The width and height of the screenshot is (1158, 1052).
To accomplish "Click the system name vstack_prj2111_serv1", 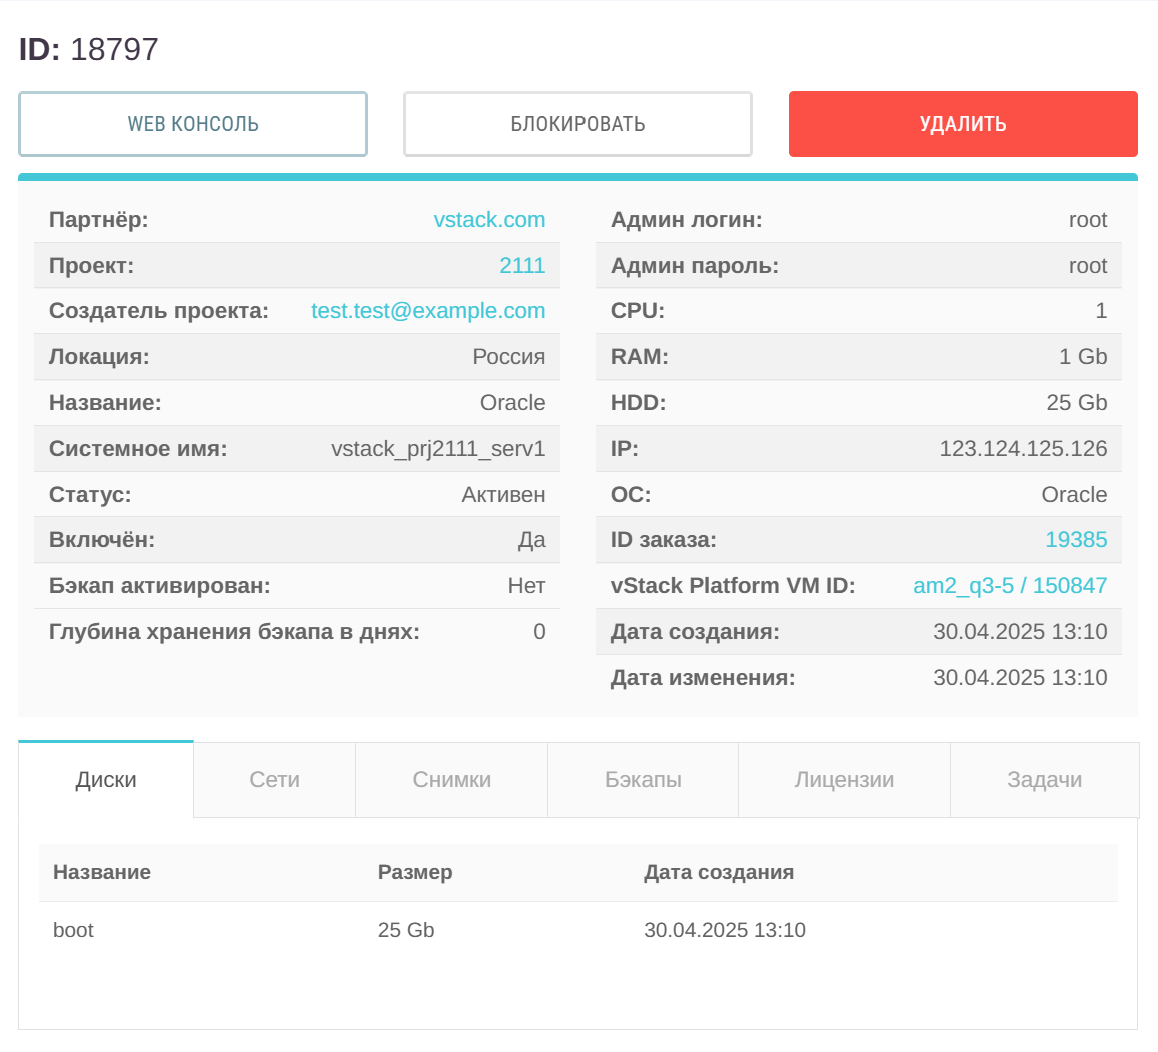I will click(438, 449).
